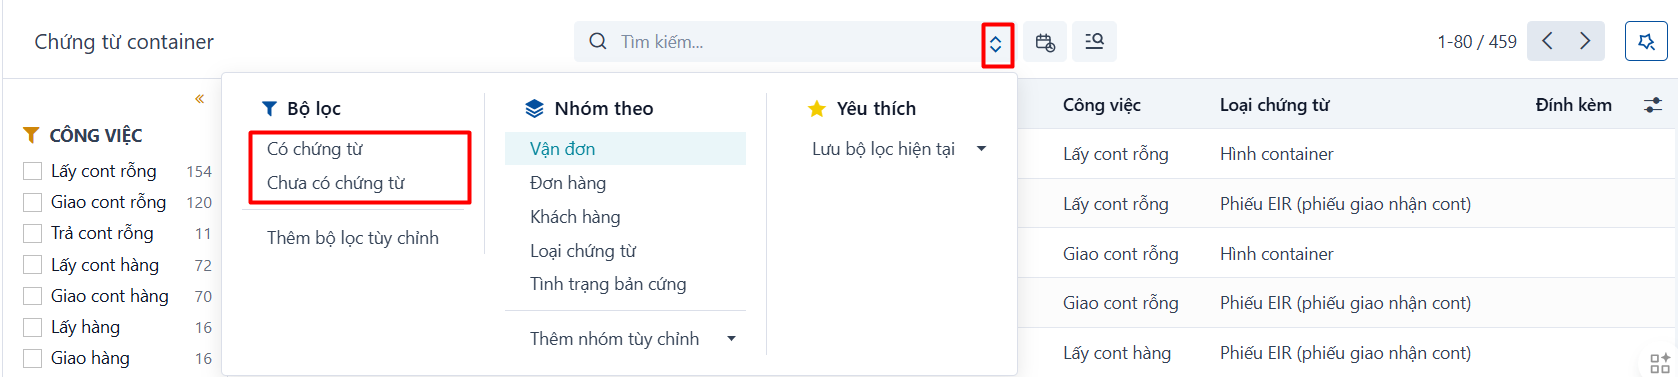The width and height of the screenshot is (1678, 377).
Task: Open the calendar view icon
Action: [x=1045, y=42]
